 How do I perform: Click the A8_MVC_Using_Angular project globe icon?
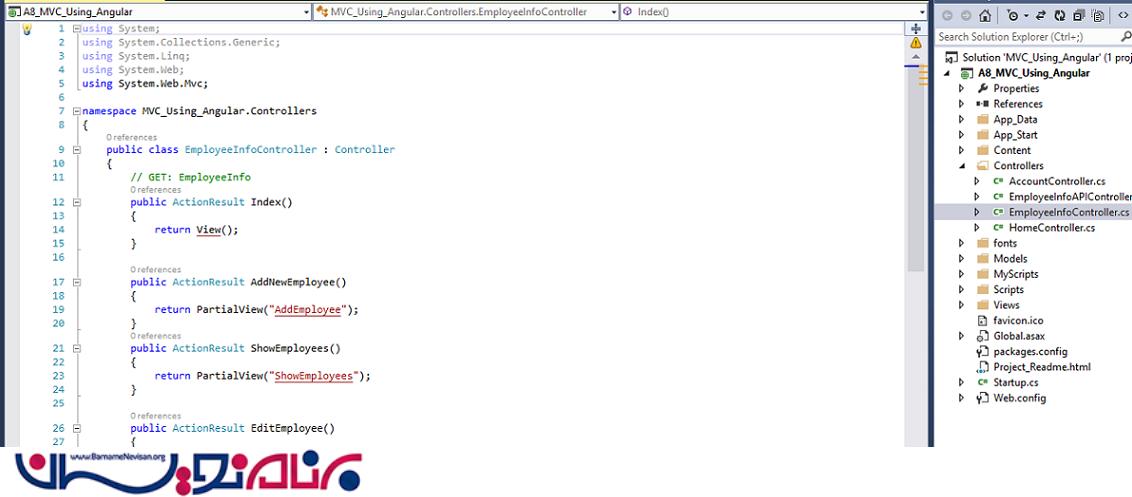(966, 73)
